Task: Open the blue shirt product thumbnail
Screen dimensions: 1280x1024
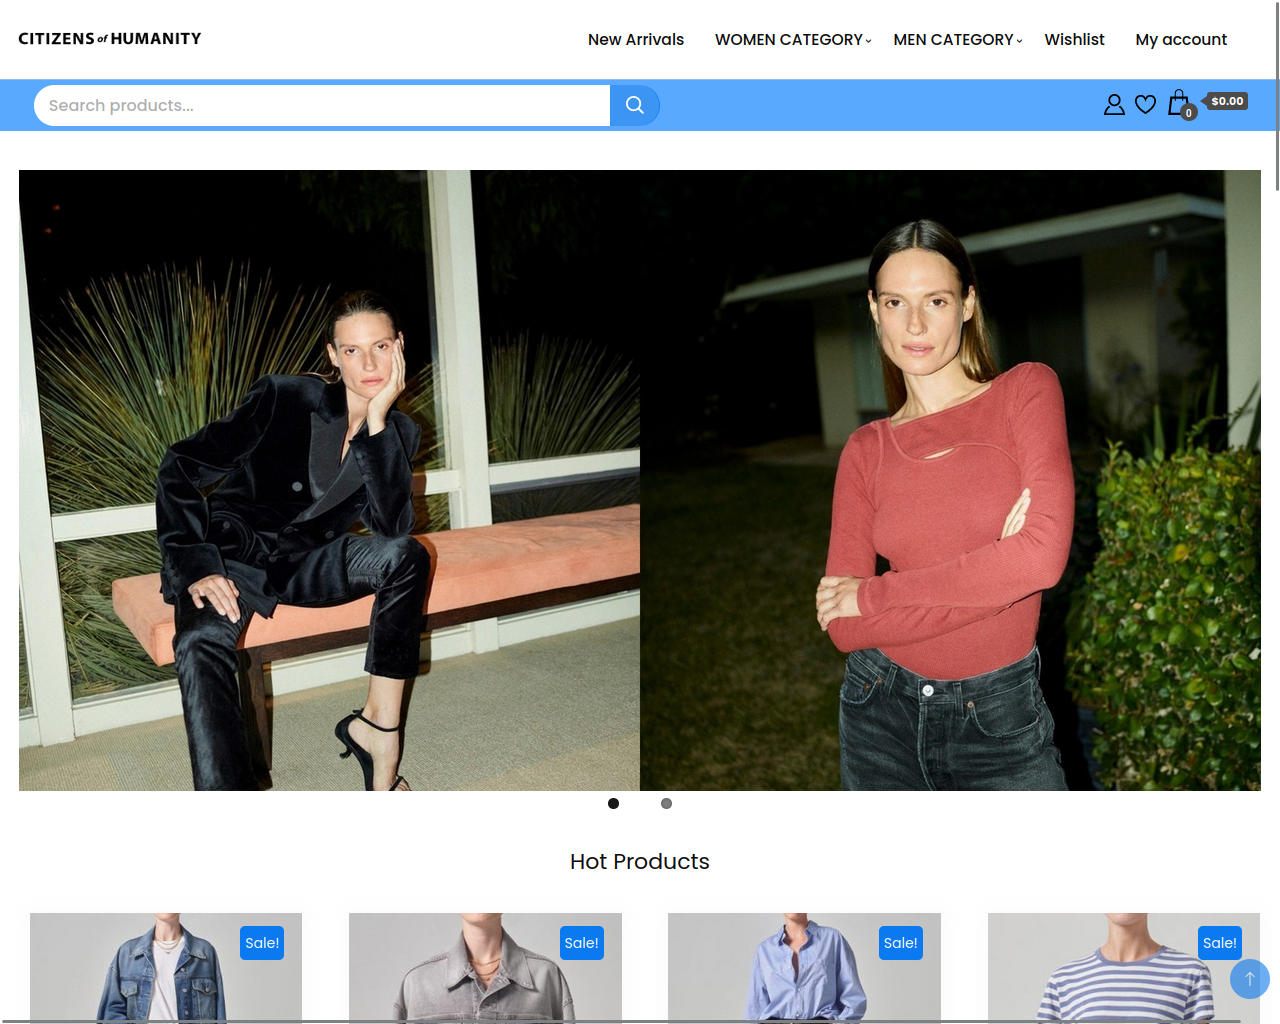Action: pos(804,967)
